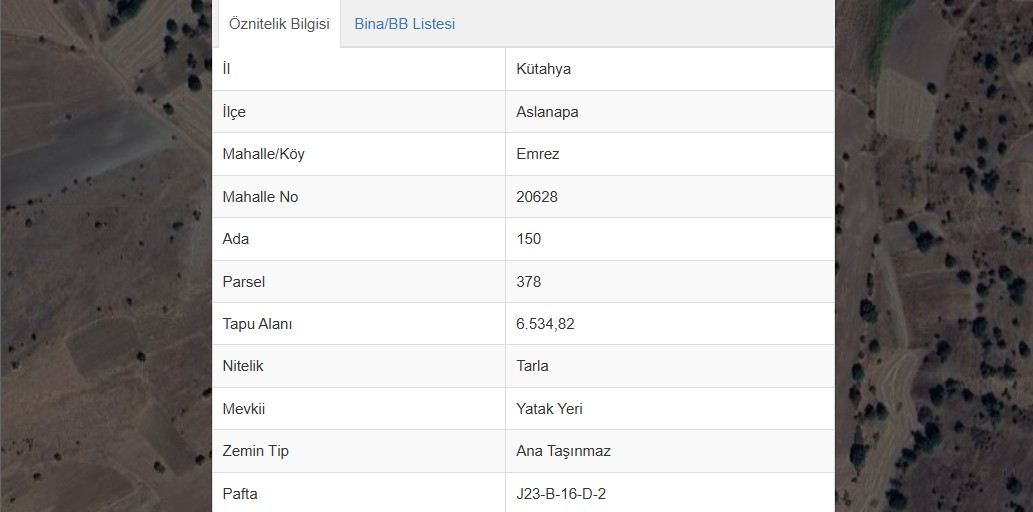
Task: Click the Yatak Yeri value
Action: tap(549, 409)
